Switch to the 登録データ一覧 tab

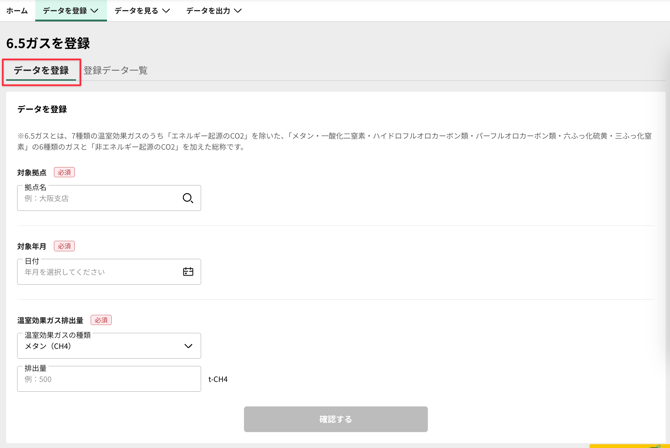click(x=115, y=71)
